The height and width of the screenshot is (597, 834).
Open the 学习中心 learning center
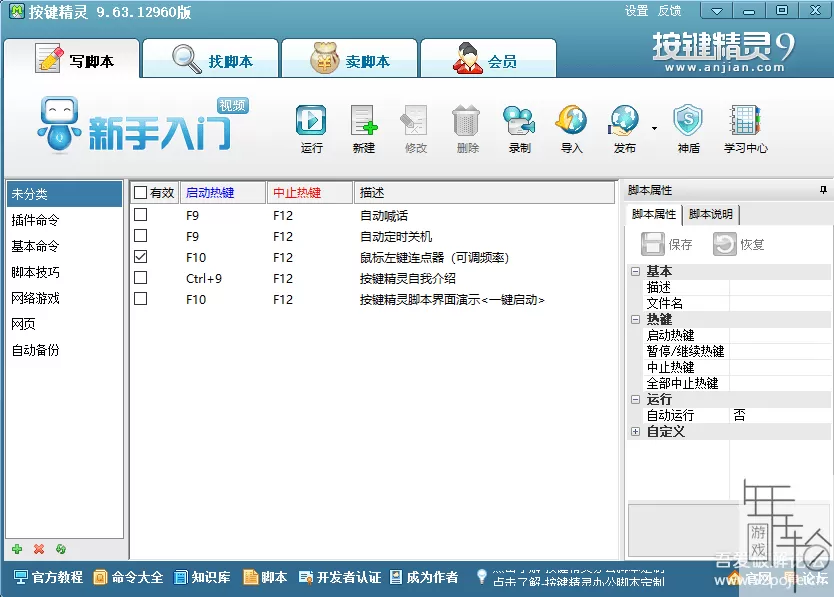746,129
